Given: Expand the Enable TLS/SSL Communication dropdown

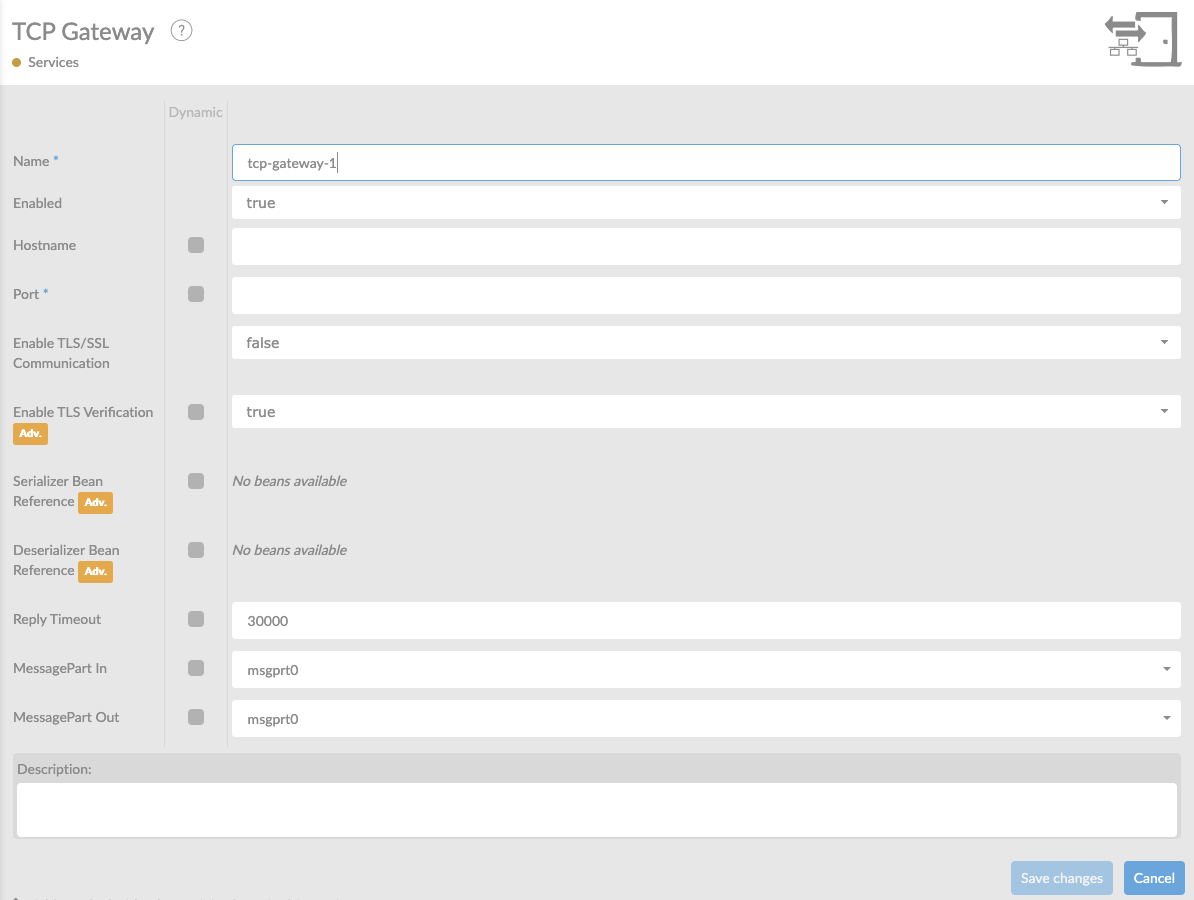Looking at the screenshot, I should tap(706, 343).
